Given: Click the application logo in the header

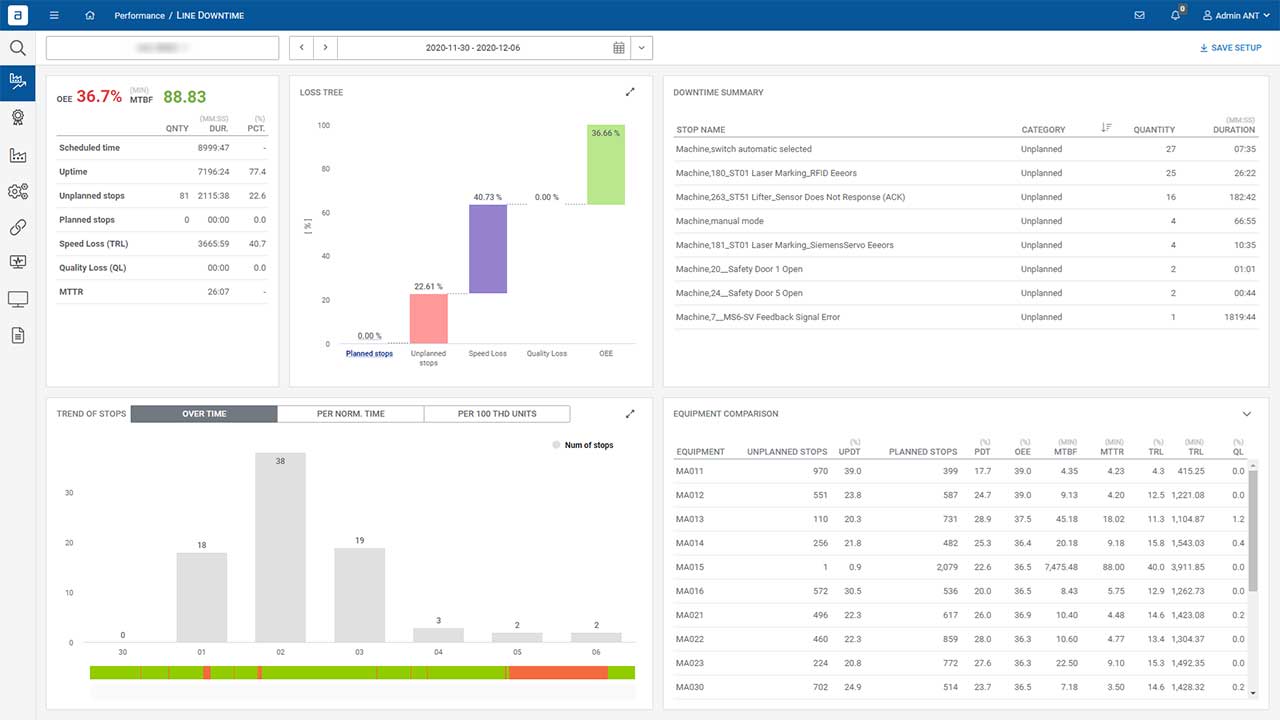Looking at the screenshot, I should point(18,15).
